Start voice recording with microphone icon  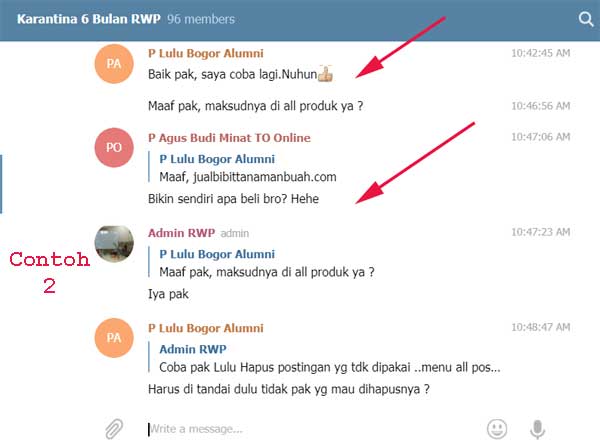point(537,429)
